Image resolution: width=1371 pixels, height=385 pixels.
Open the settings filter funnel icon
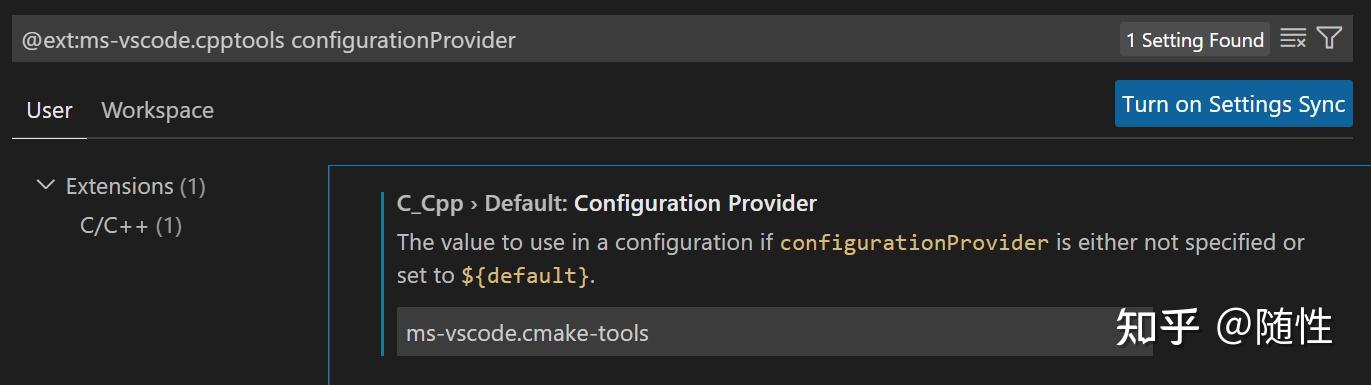[1329, 39]
